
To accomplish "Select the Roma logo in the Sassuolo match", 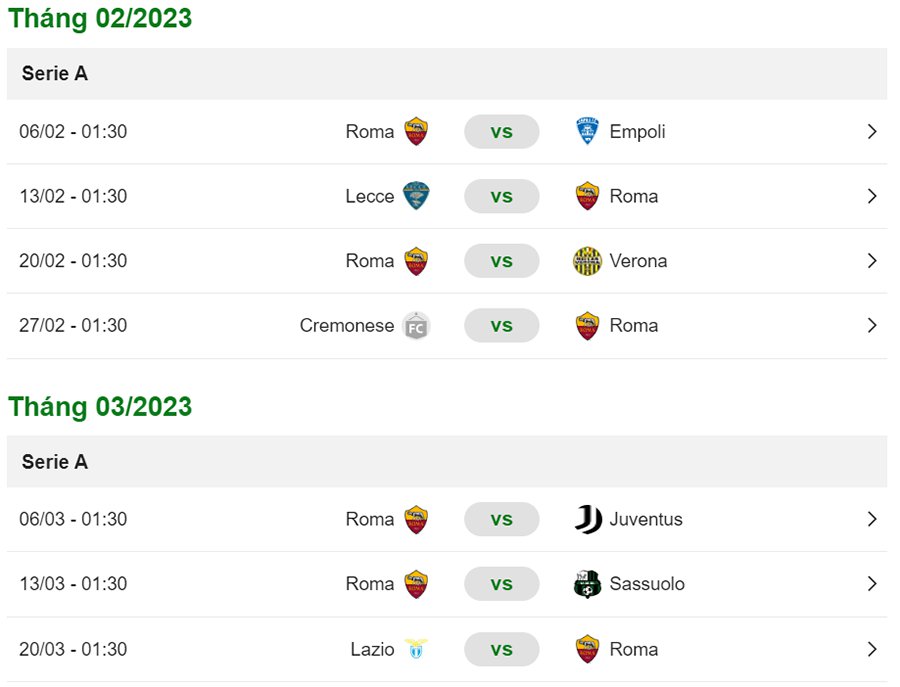I will click(x=417, y=584).
